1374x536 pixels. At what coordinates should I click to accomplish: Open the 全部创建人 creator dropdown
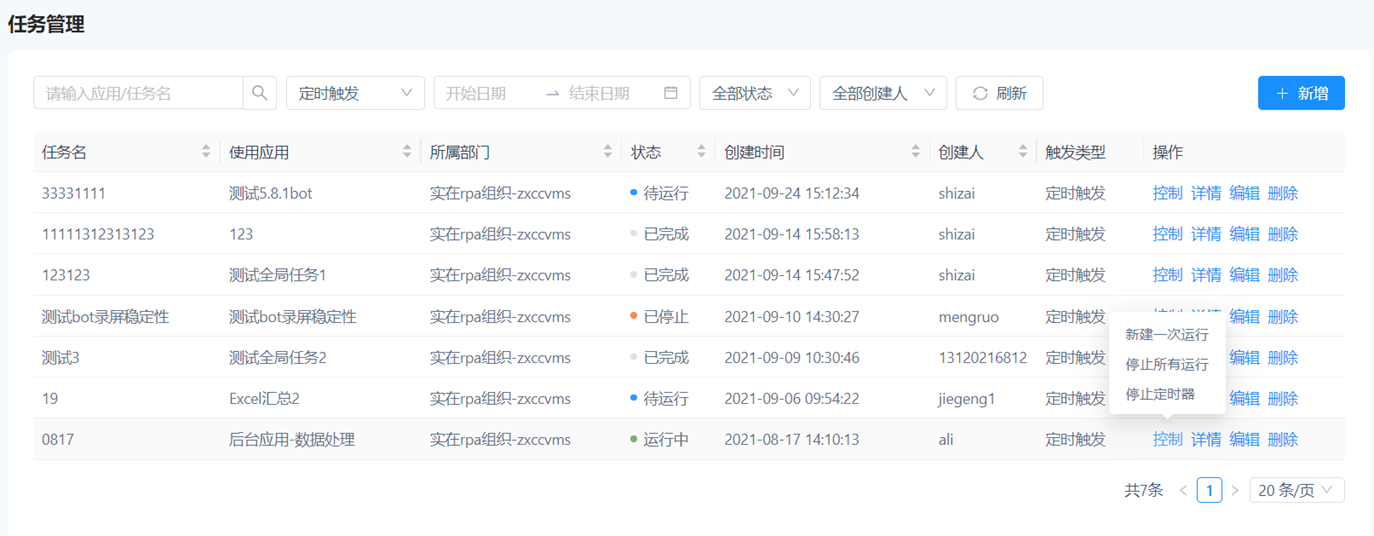point(882,93)
